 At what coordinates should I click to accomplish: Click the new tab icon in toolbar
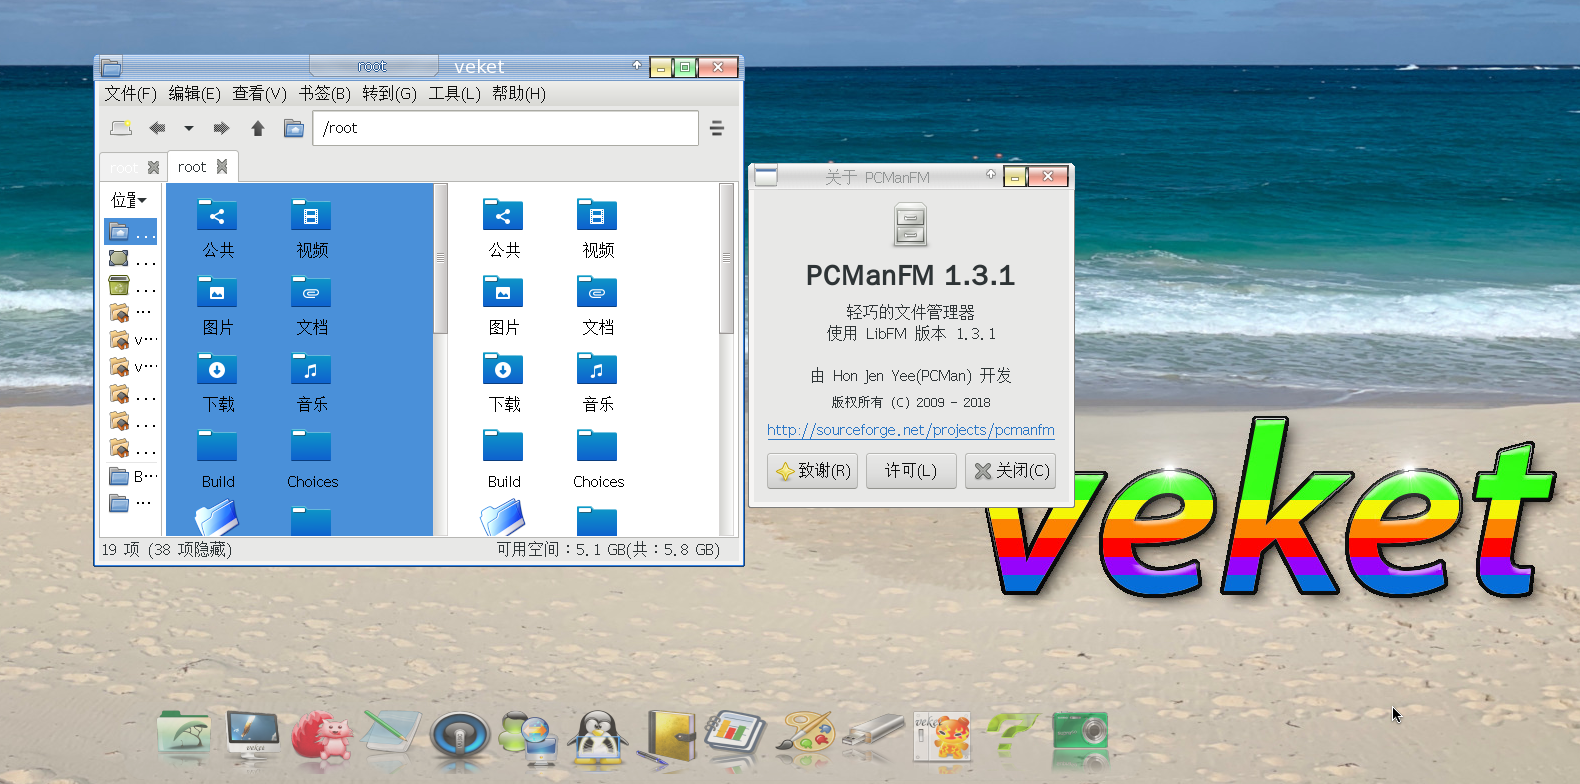tap(121, 128)
